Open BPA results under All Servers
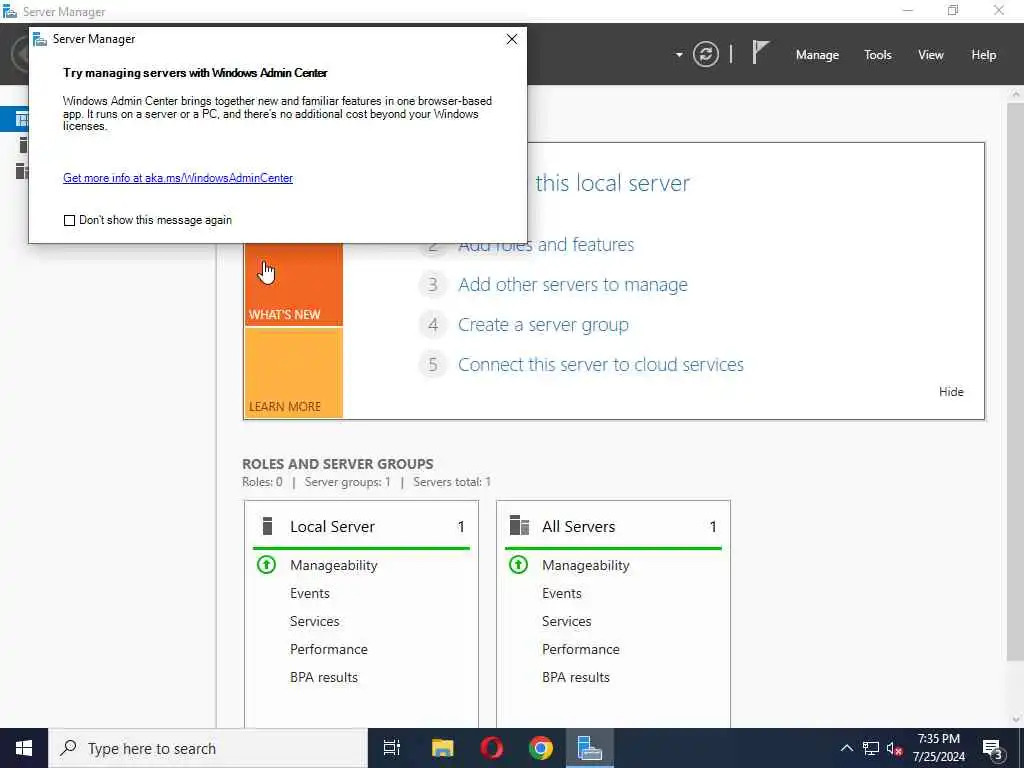Screen dimensions: 1024x768 576,678
